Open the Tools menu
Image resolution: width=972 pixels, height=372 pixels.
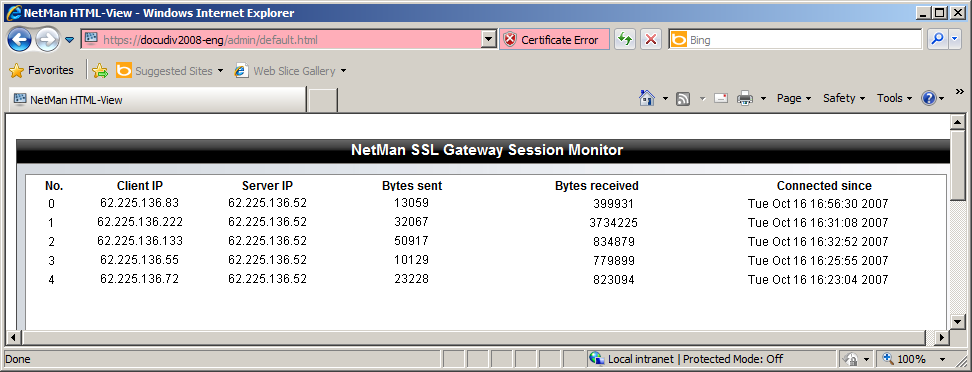click(x=894, y=98)
